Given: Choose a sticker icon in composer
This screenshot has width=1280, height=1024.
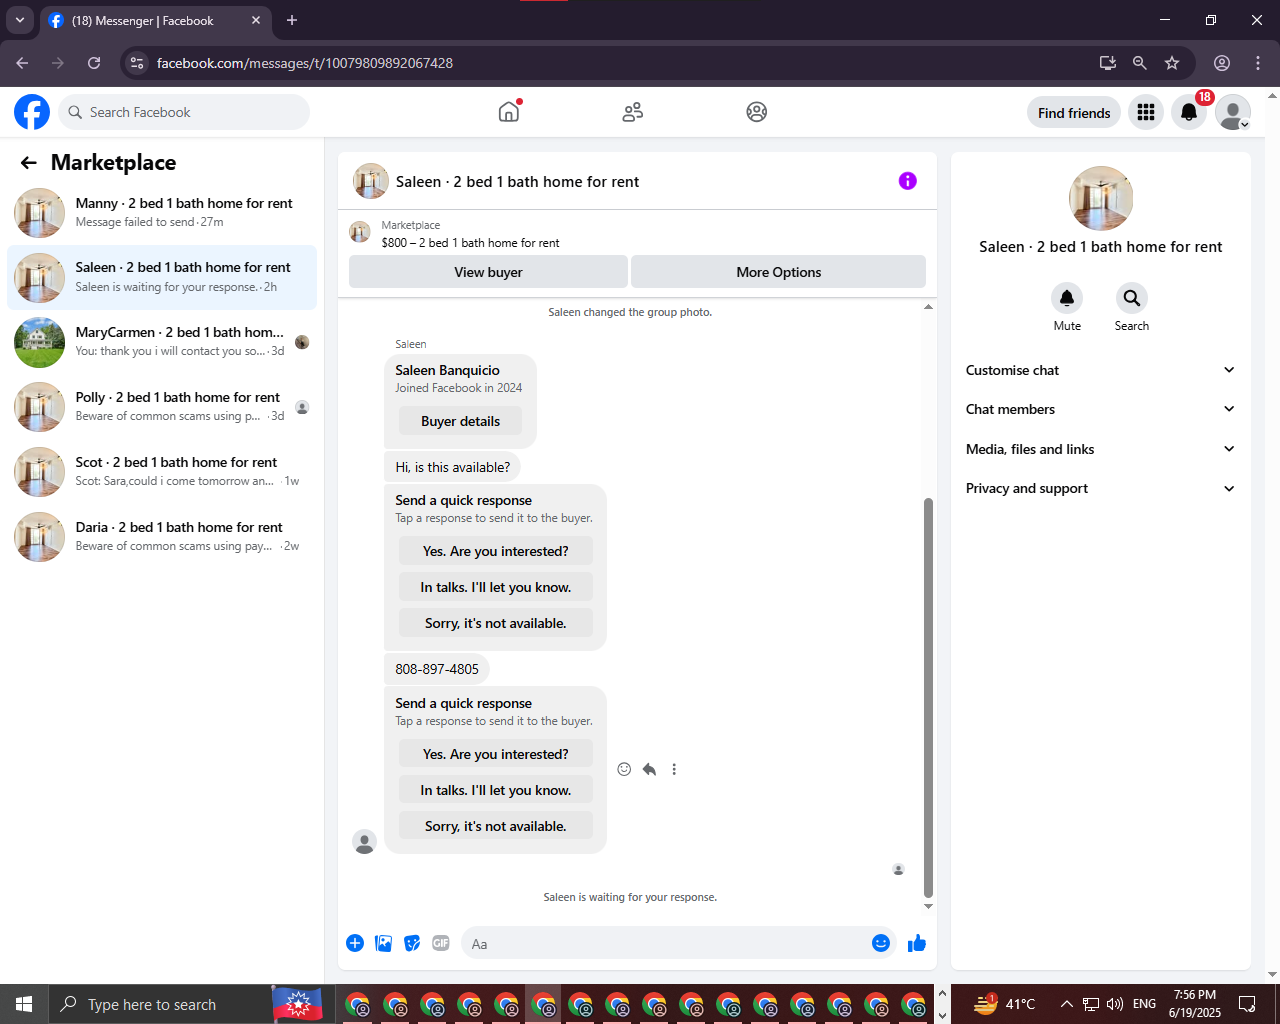Looking at the screenshot, I should tap(412, 943).
